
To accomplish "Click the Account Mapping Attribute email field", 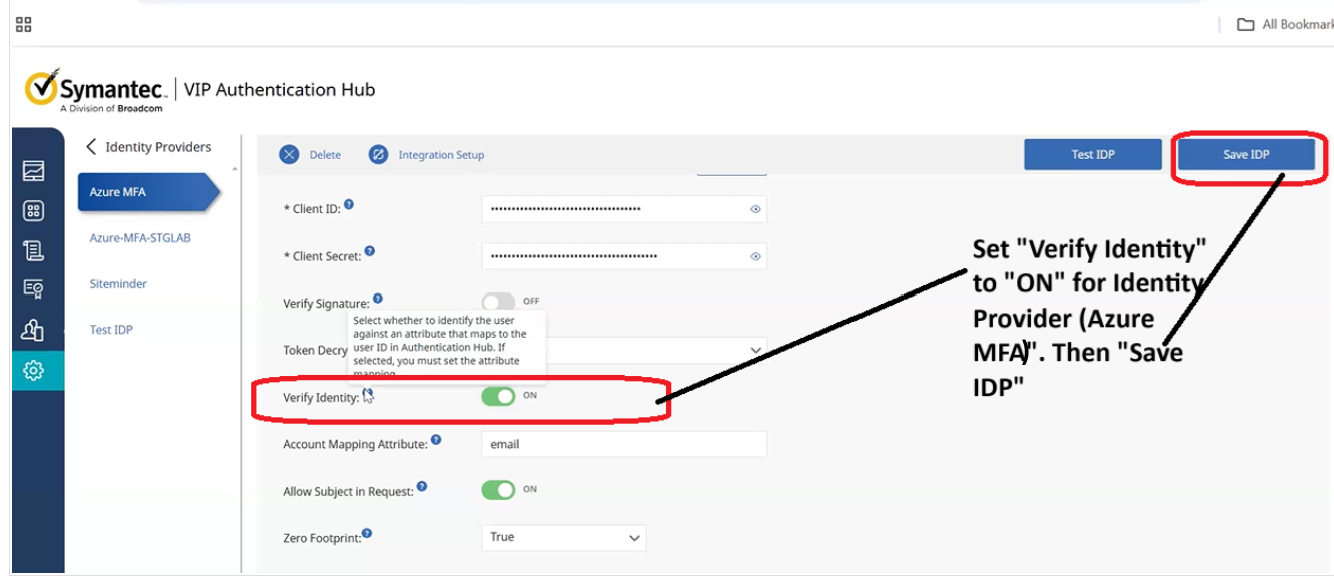I will click(624, 445).
